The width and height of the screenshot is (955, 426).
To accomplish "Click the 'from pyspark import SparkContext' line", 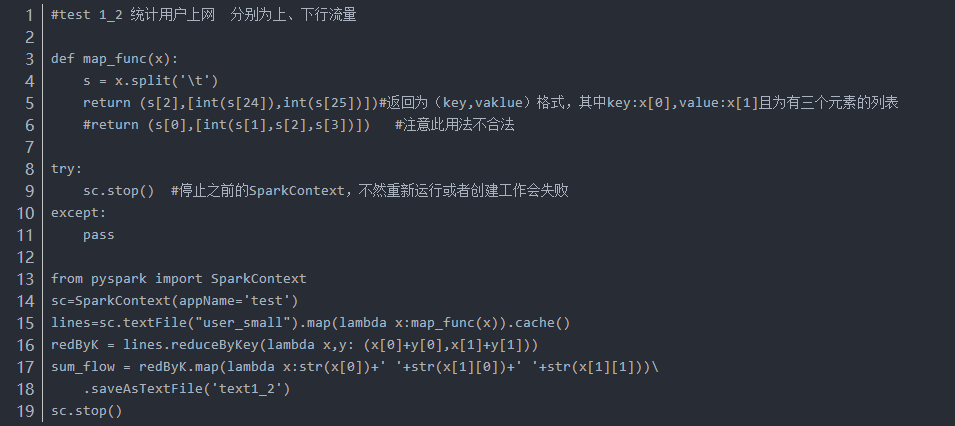I will click(179, 278).
